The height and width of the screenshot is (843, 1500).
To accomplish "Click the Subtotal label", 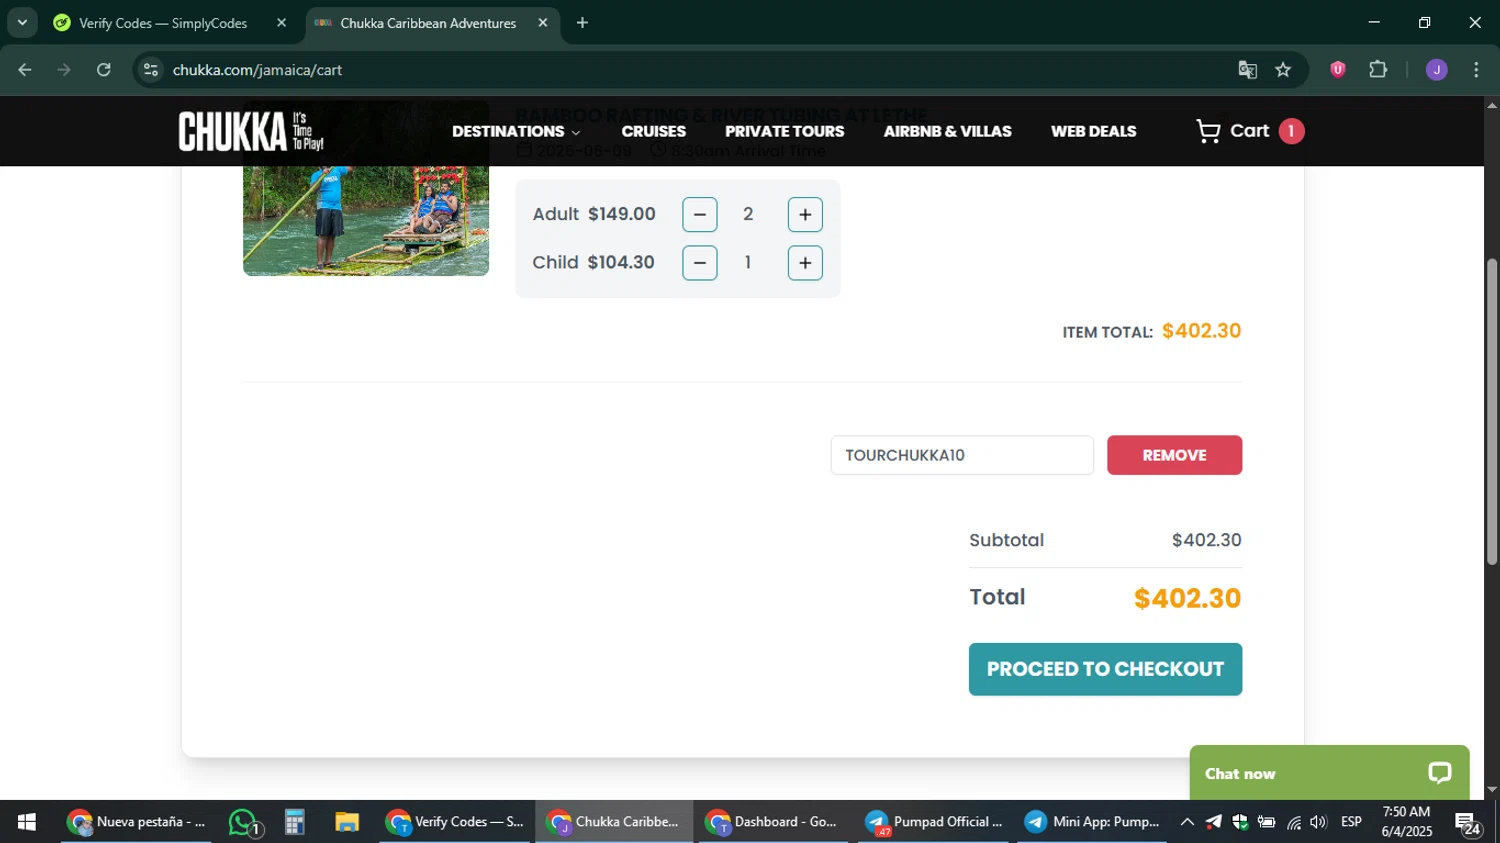I will click(x=1006, y=540).
